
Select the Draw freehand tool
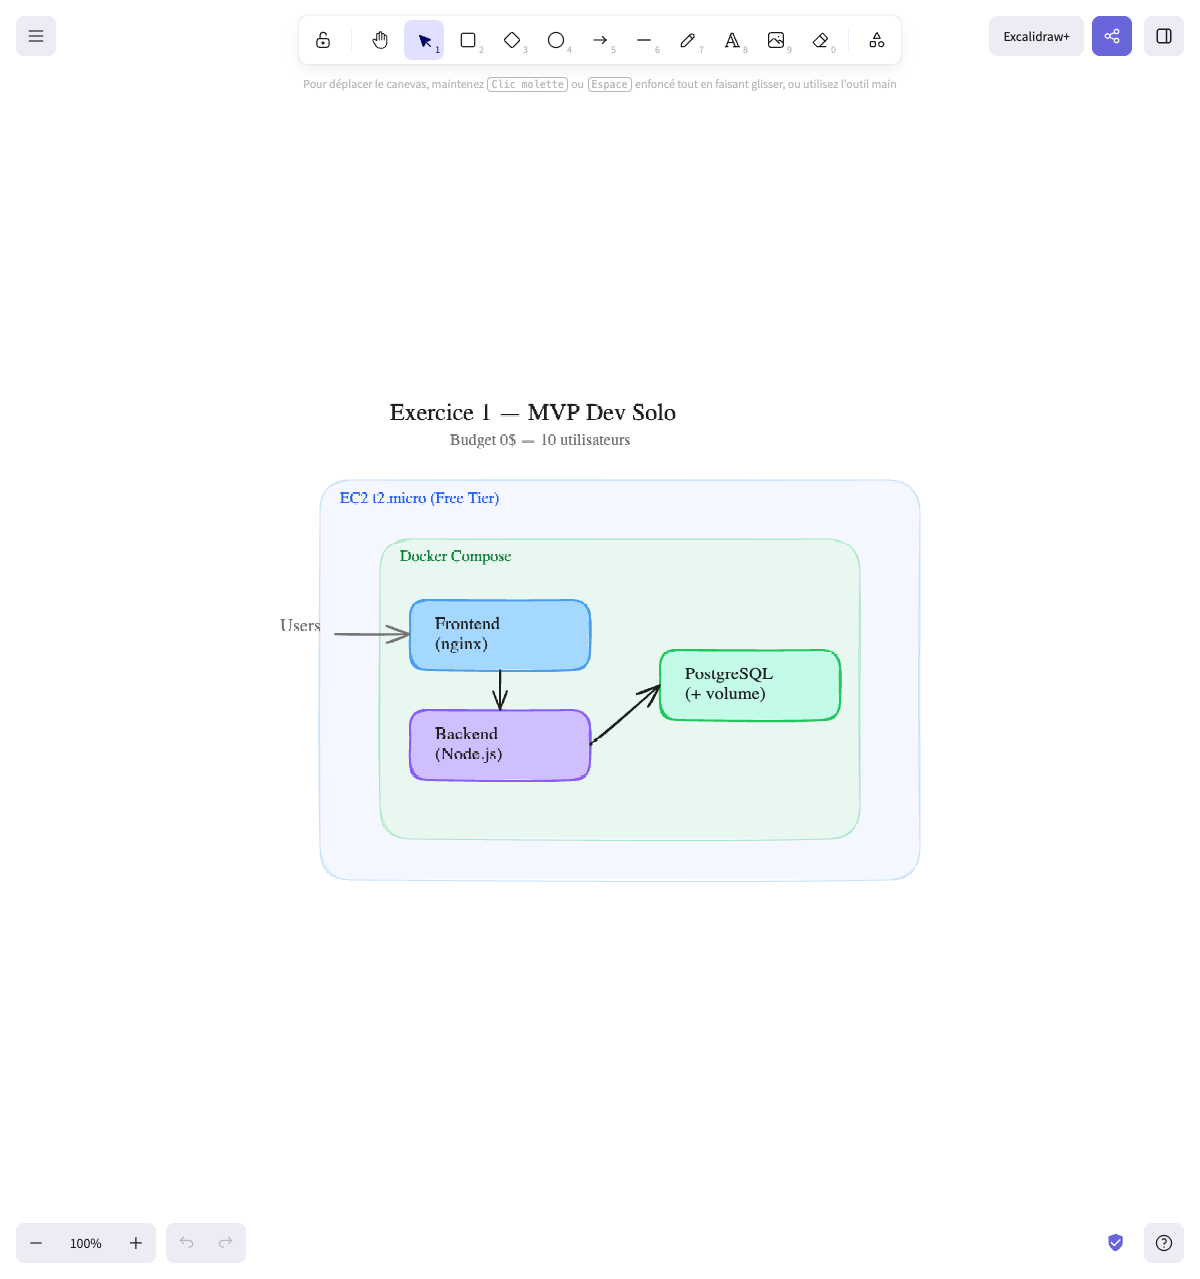tap(688, 40)
